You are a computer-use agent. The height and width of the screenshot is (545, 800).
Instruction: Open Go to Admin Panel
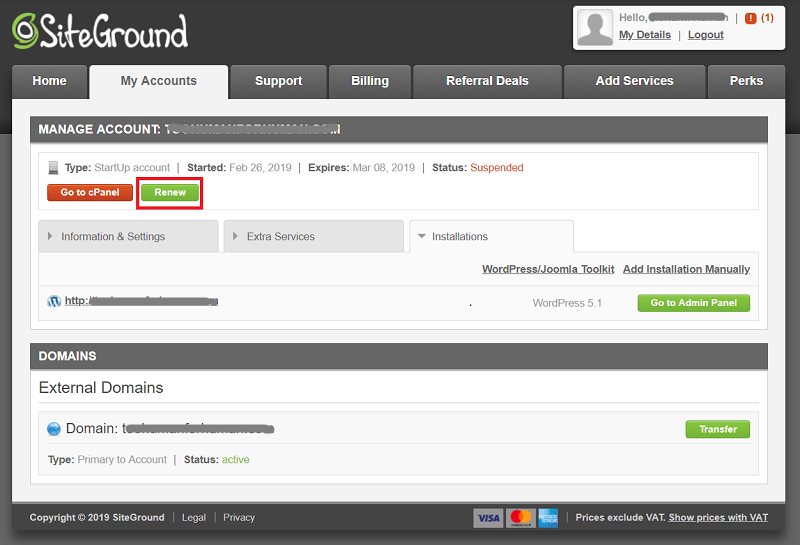click(x=693, y=303)
